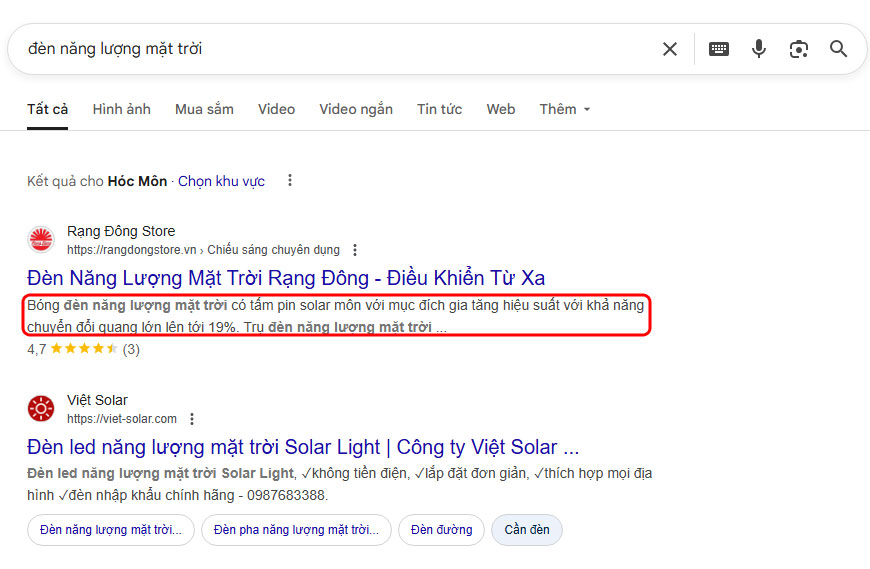The image size is (870, 569).
Task: Click the Rạng Đông Store favicon
Action: 41,240
